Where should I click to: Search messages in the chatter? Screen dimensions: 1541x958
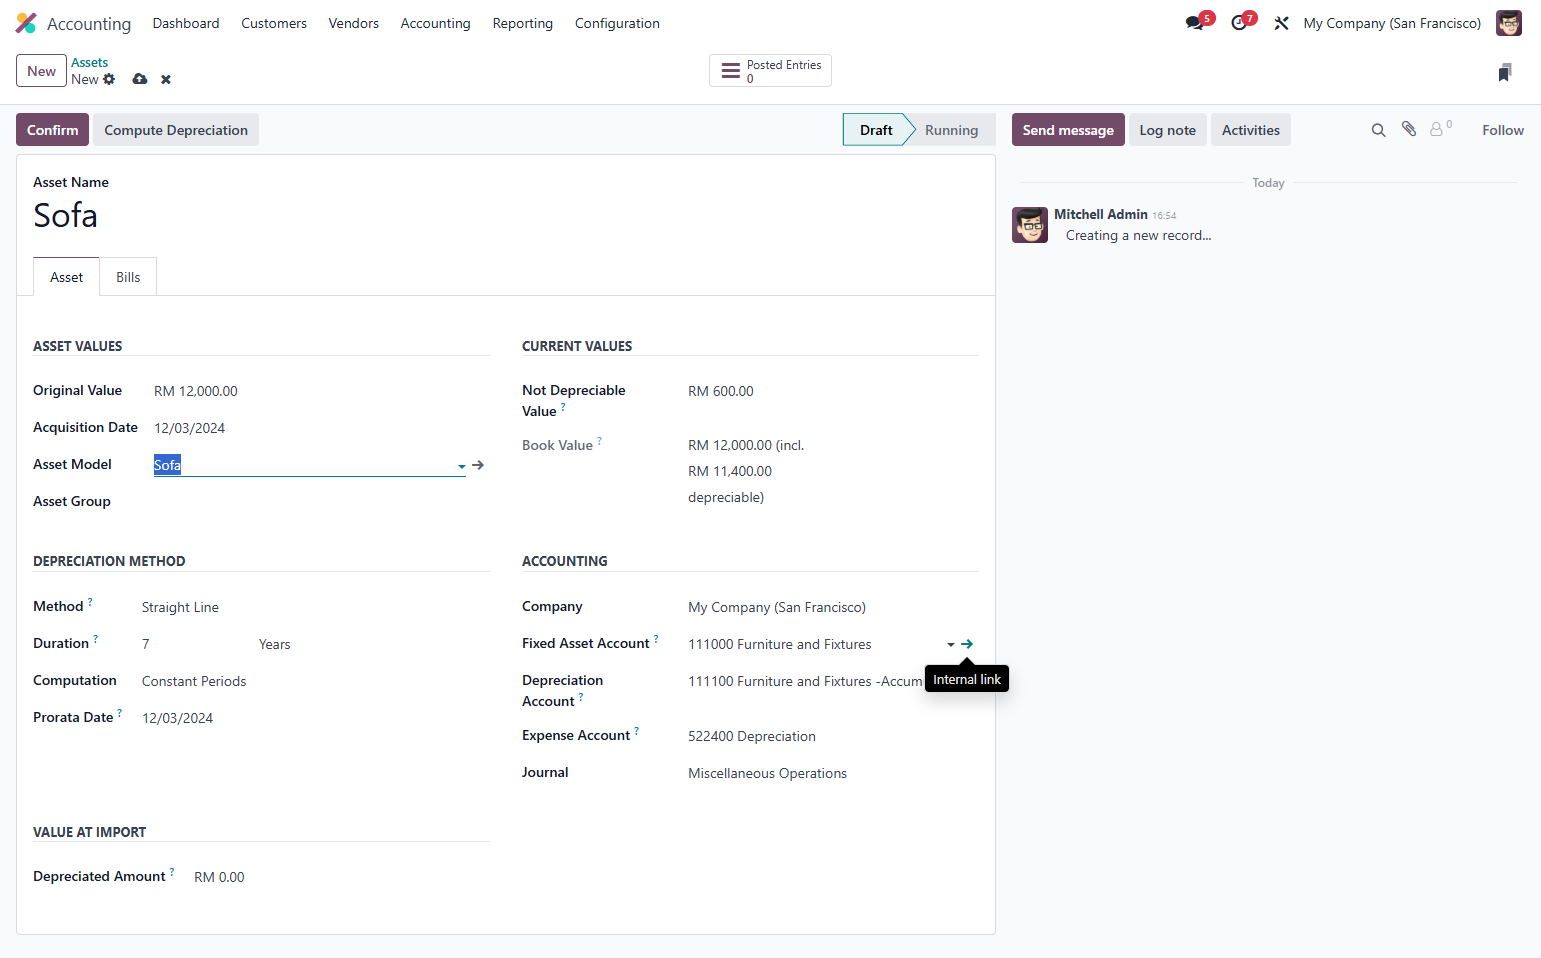coord(1378,130)
